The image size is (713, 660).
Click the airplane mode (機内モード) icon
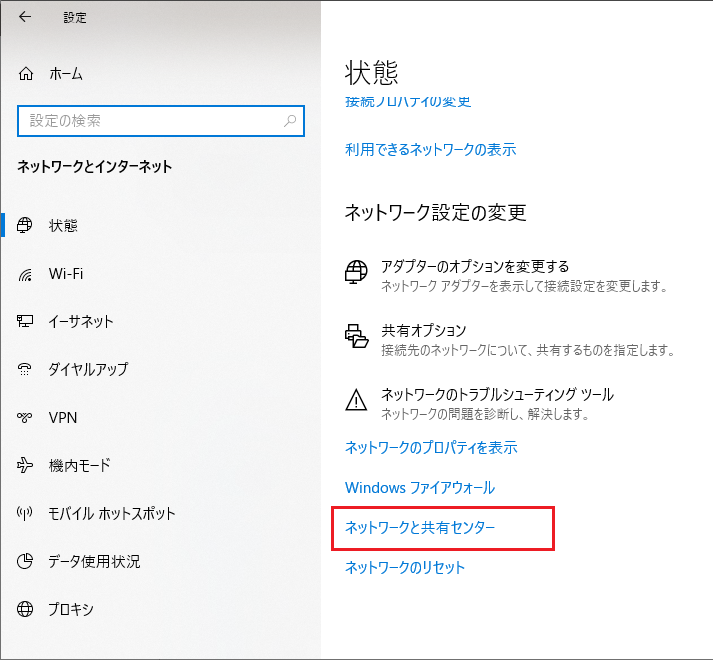coord(27,466)
